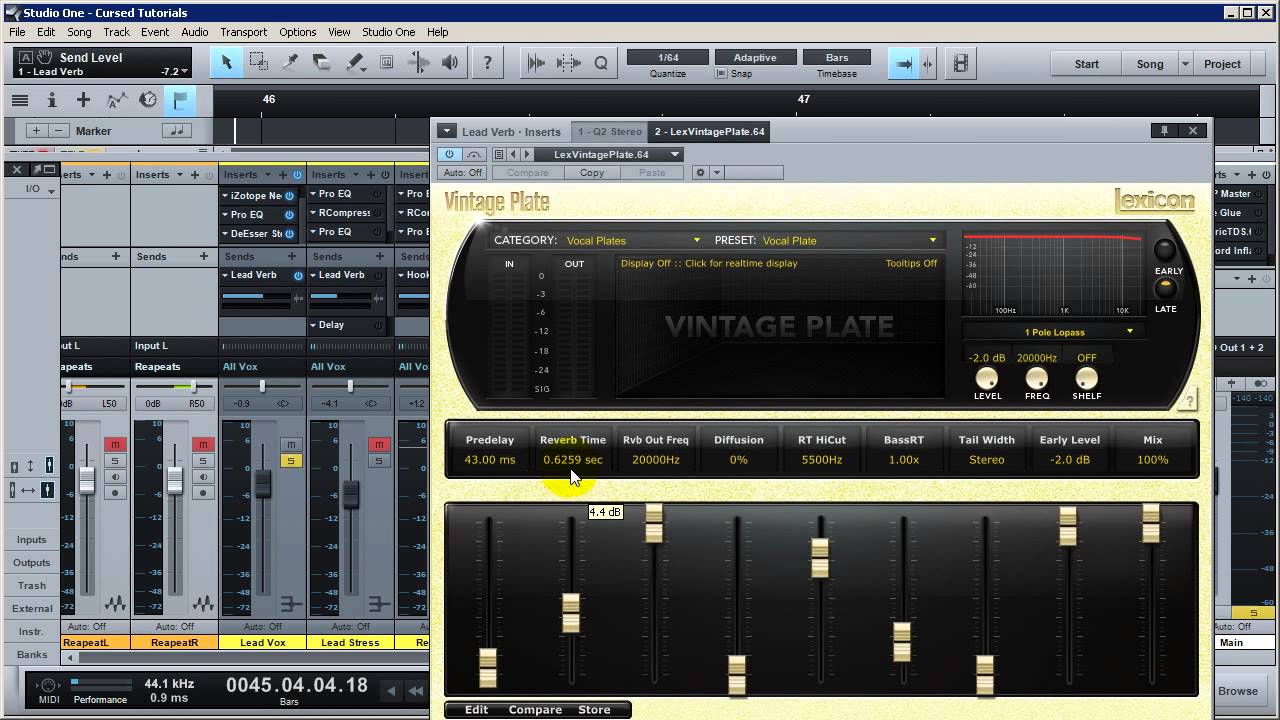Mute the Lead Stress channel

pyautogui.click(x=378, y=444)
